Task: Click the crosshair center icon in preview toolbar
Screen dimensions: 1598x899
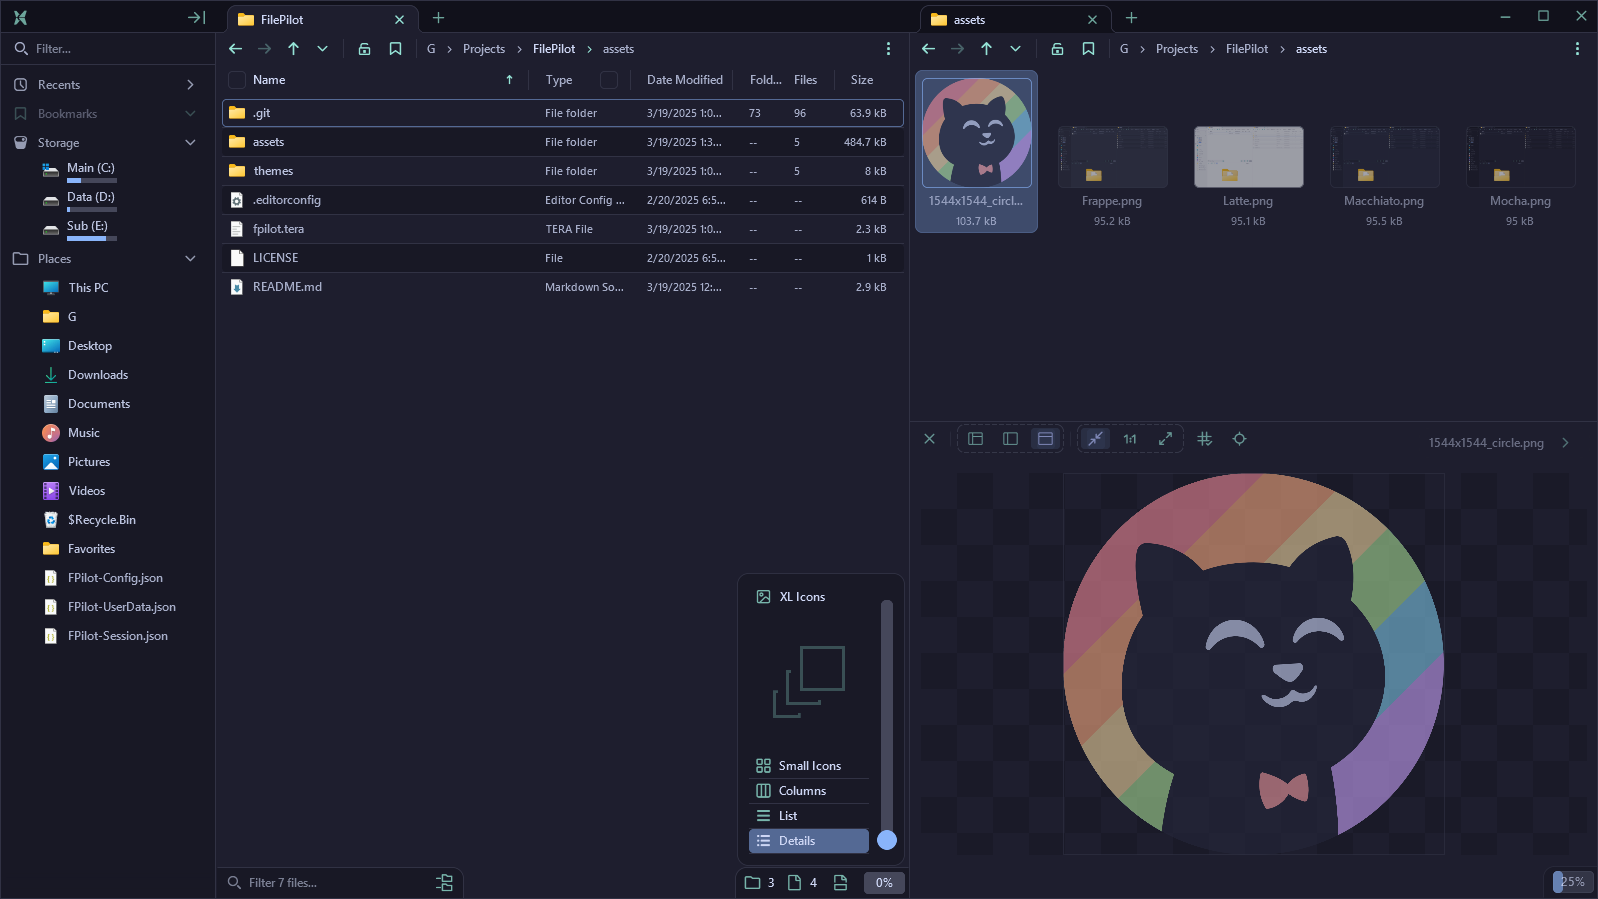Action: [1239, 439]
